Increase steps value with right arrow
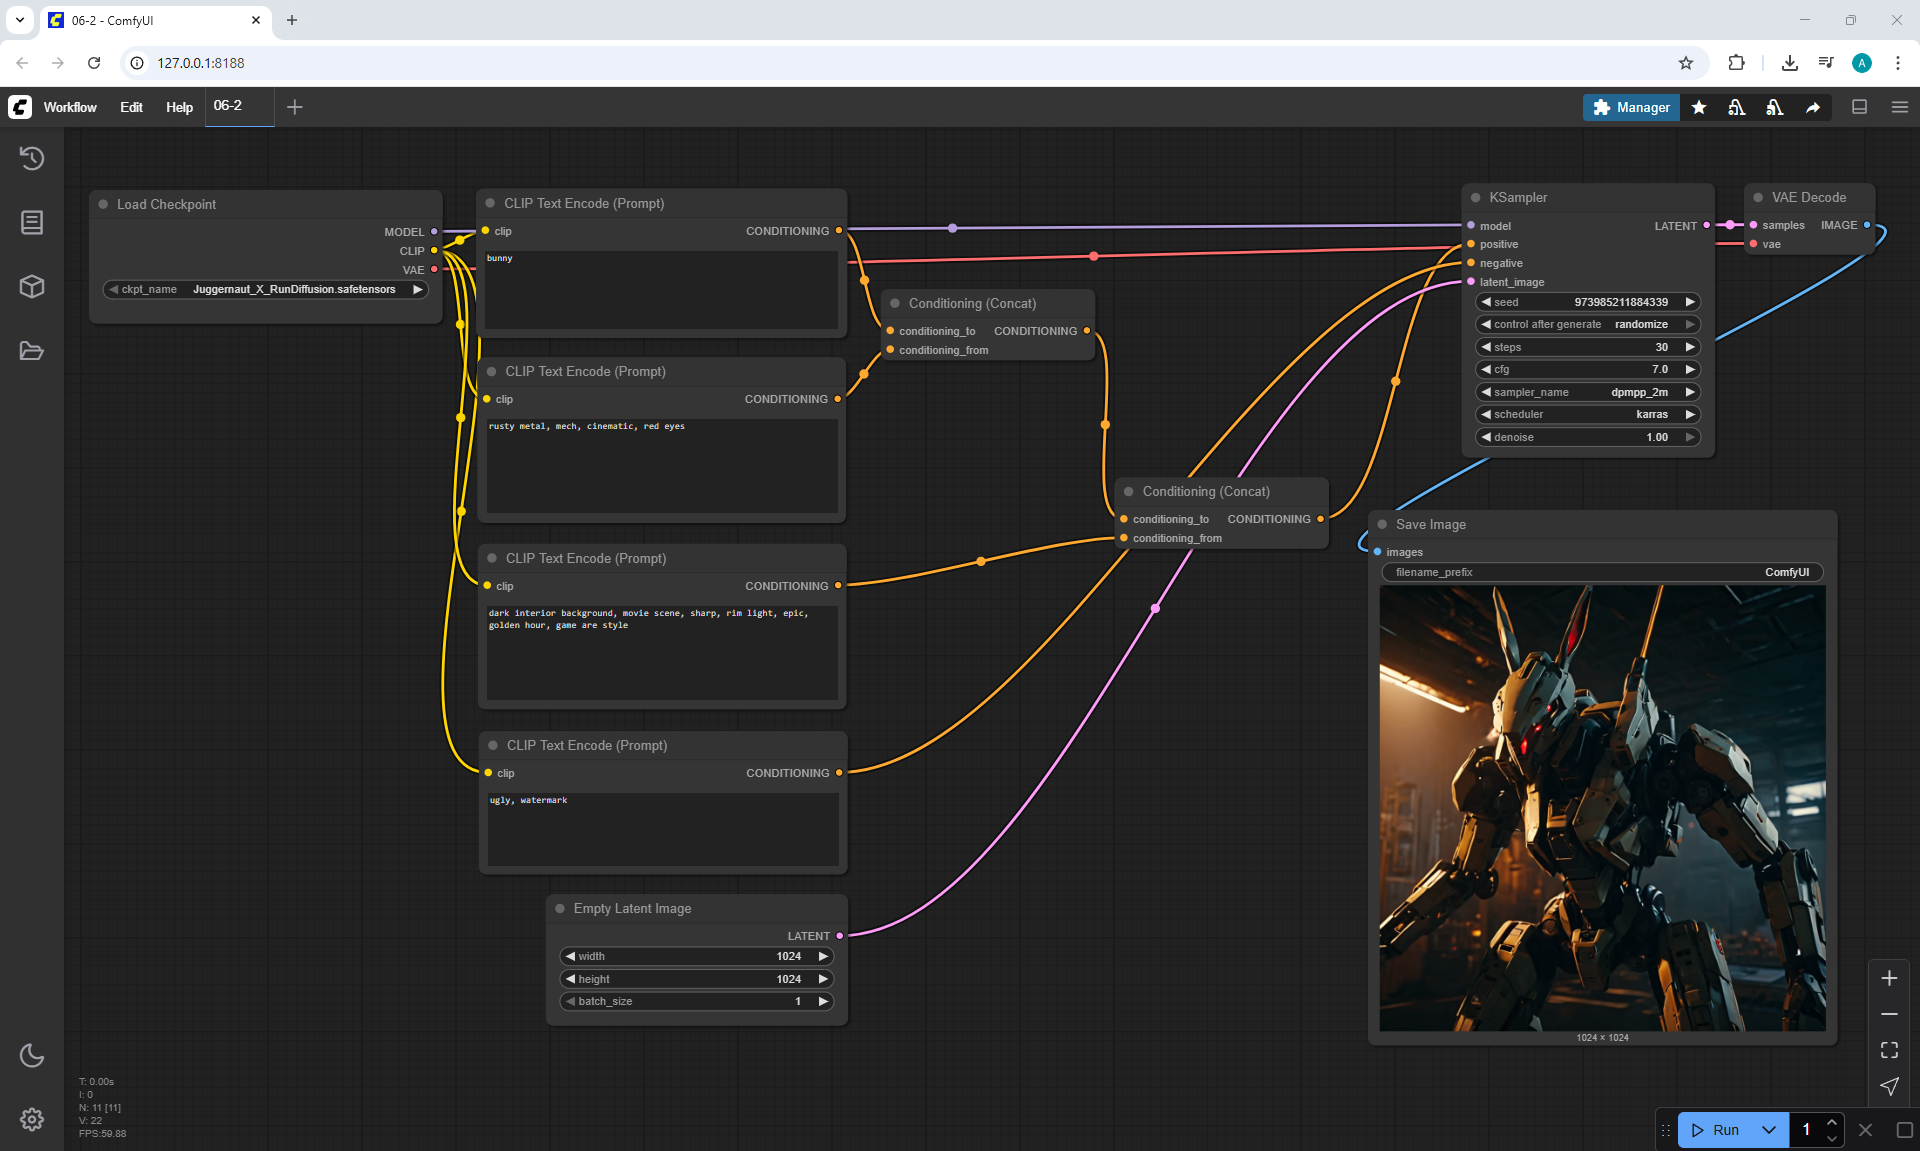1920x1151 pixels. pyautogui.click(x=1690, y=347)
